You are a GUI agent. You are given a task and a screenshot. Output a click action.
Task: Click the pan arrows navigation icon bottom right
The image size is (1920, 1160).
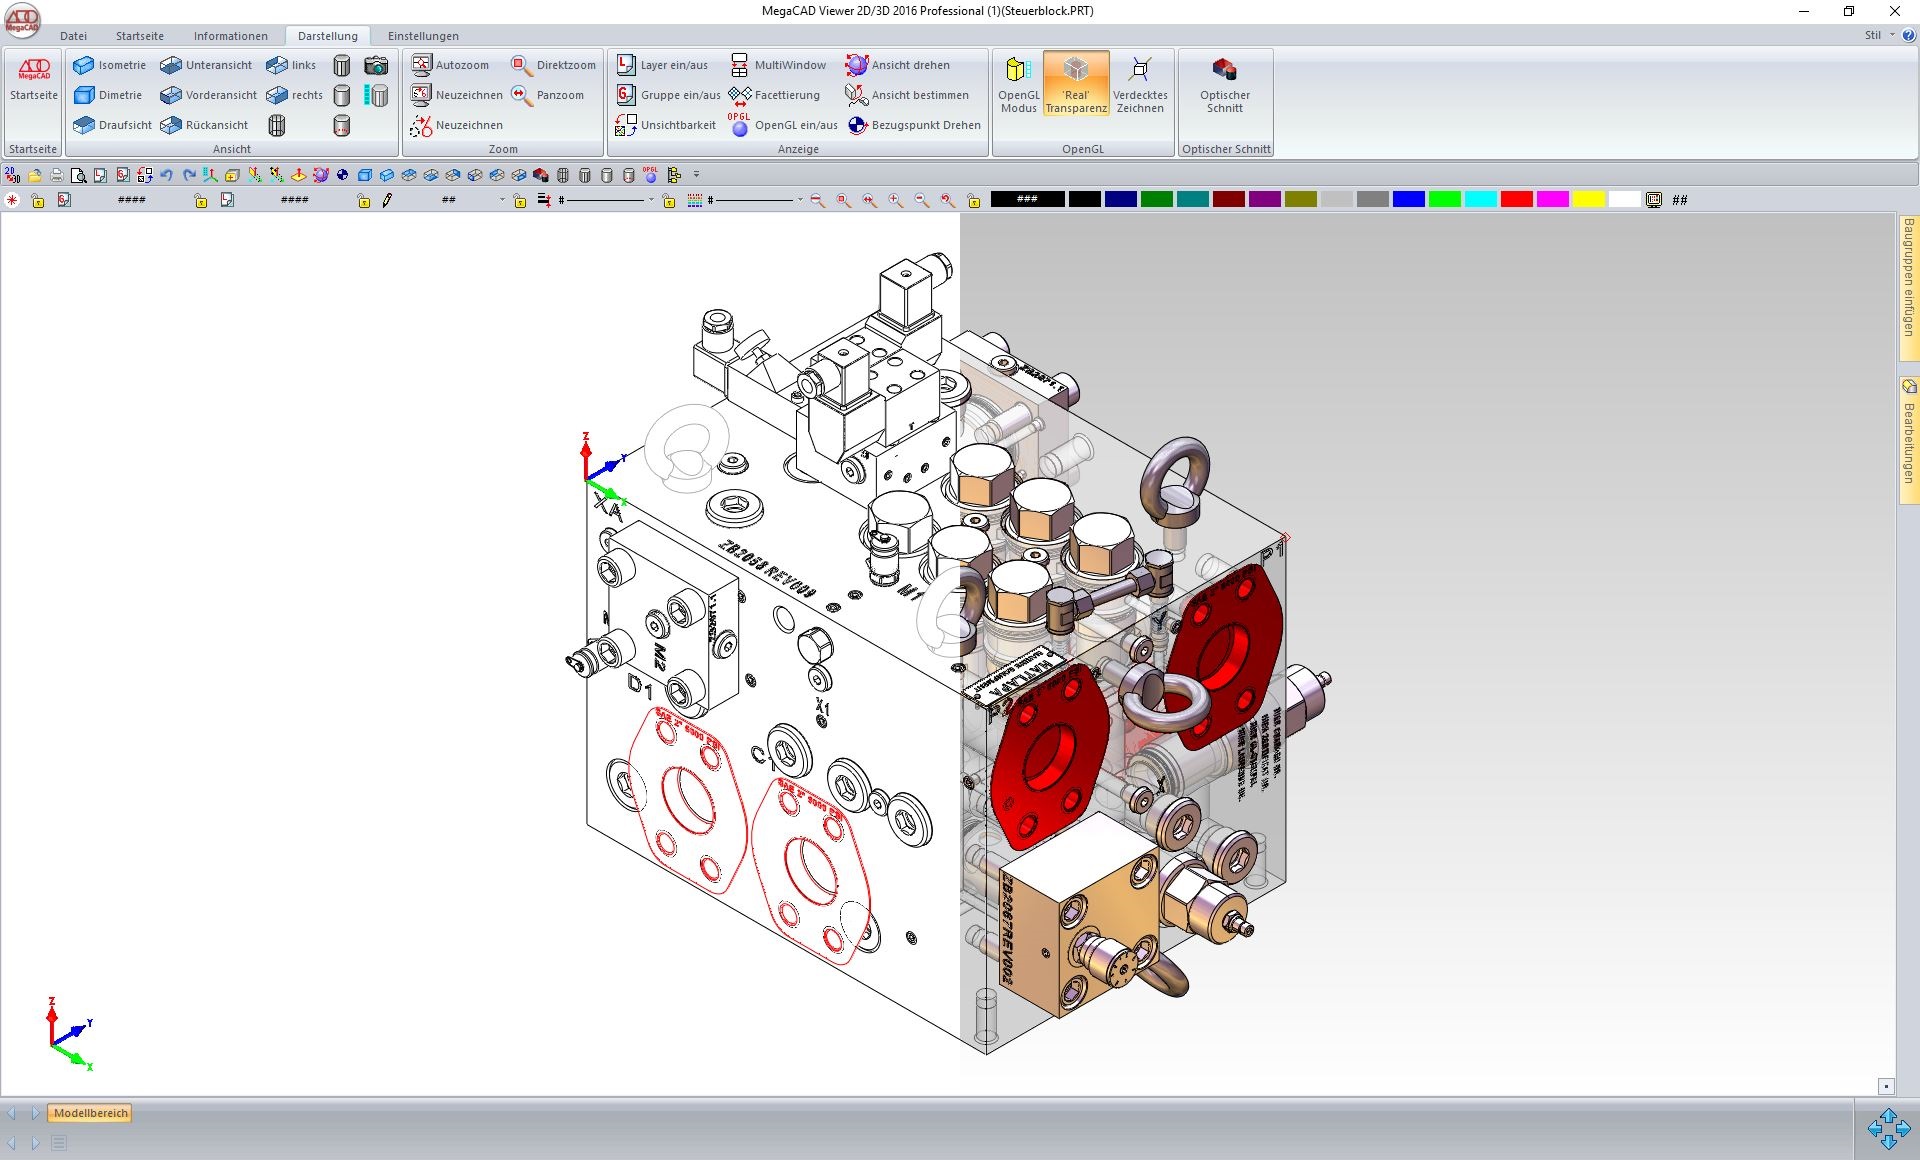(1888, 1129)
